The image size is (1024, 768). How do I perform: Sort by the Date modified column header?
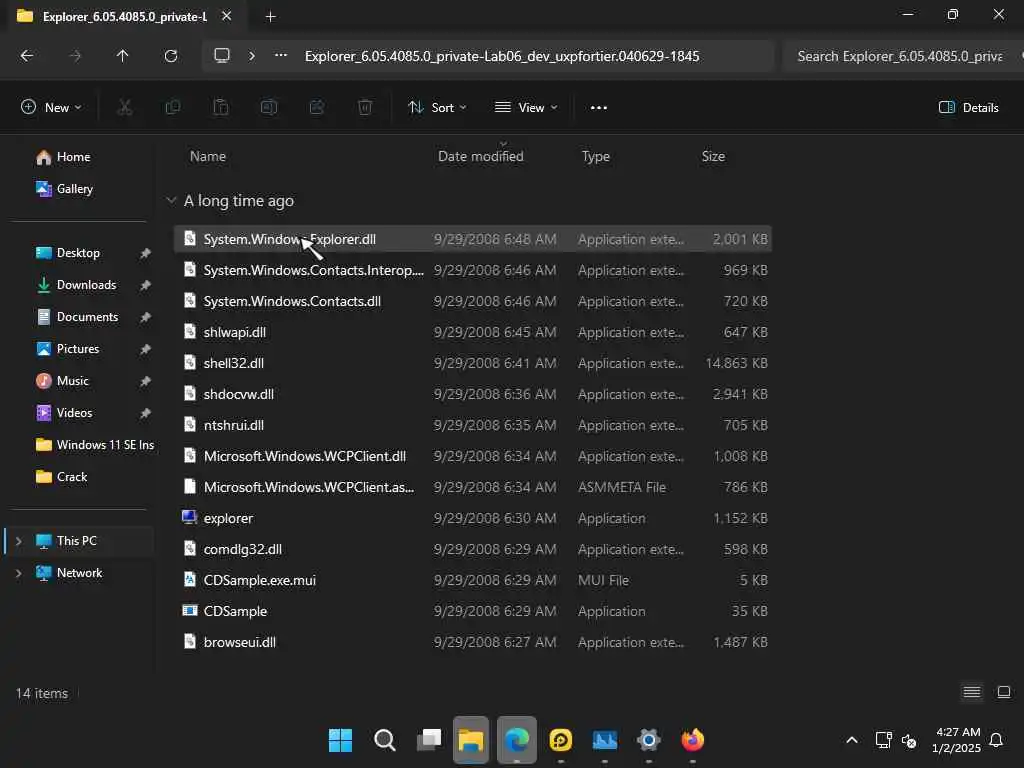pos(481,157)
